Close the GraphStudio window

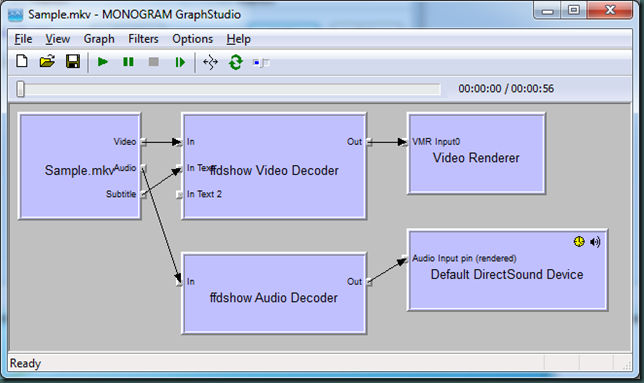[x=610, y=10]
